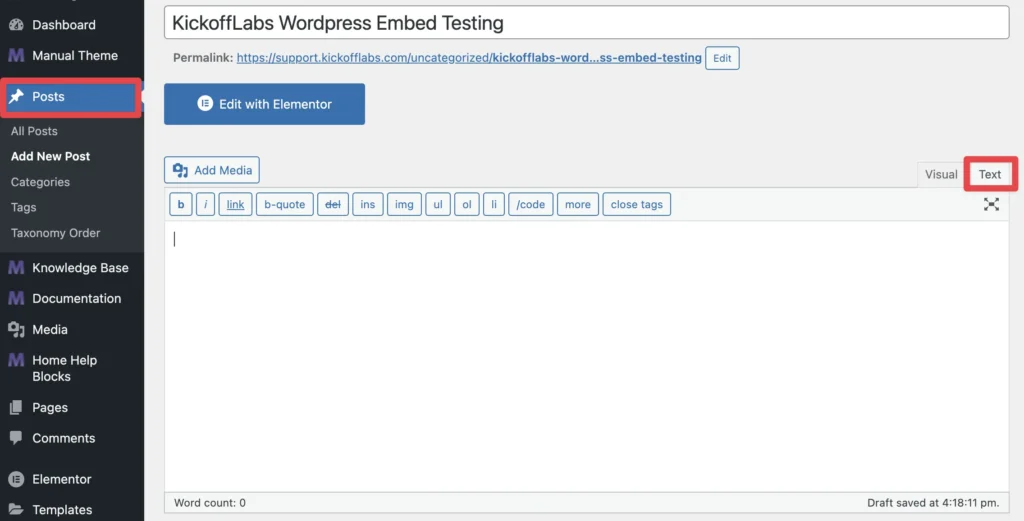Click the Home Help Blocks M icon
Viewport: 1024px width, 521px height.
tap(16, 360)
